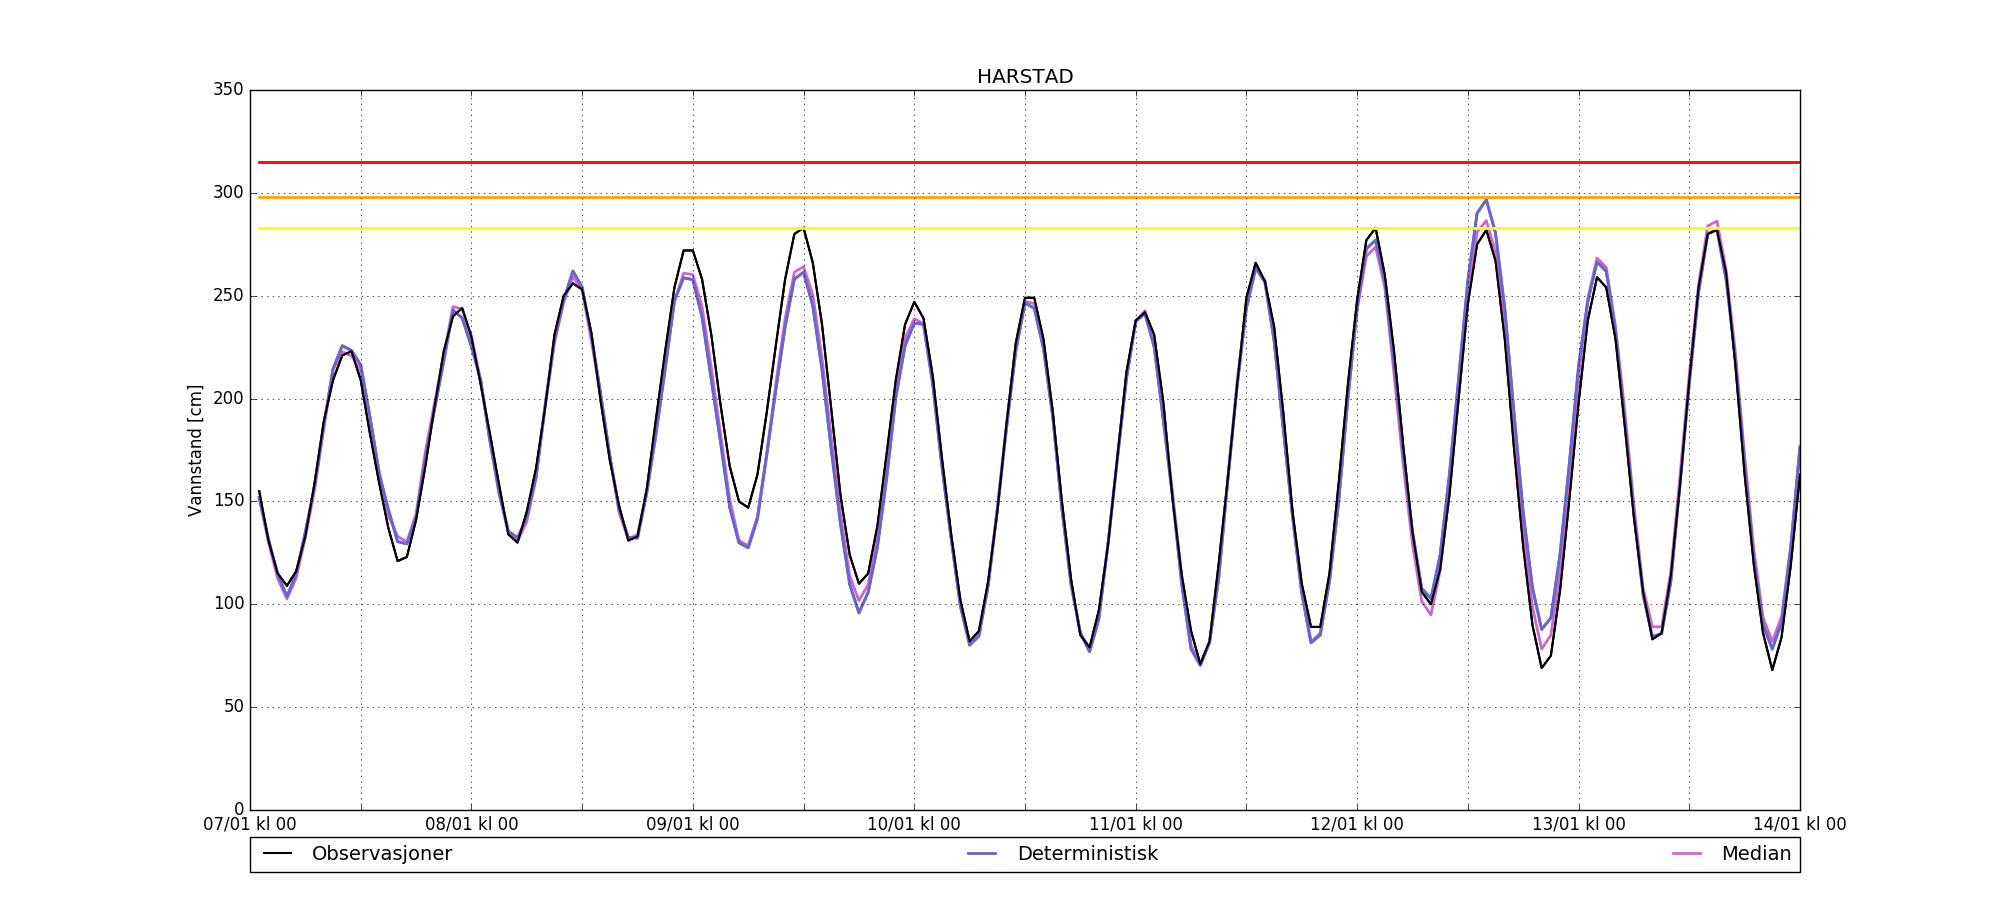The image size is (2000, 900).
Task: Click the magenta Median legend line sample
Action: click(1686, 854)
